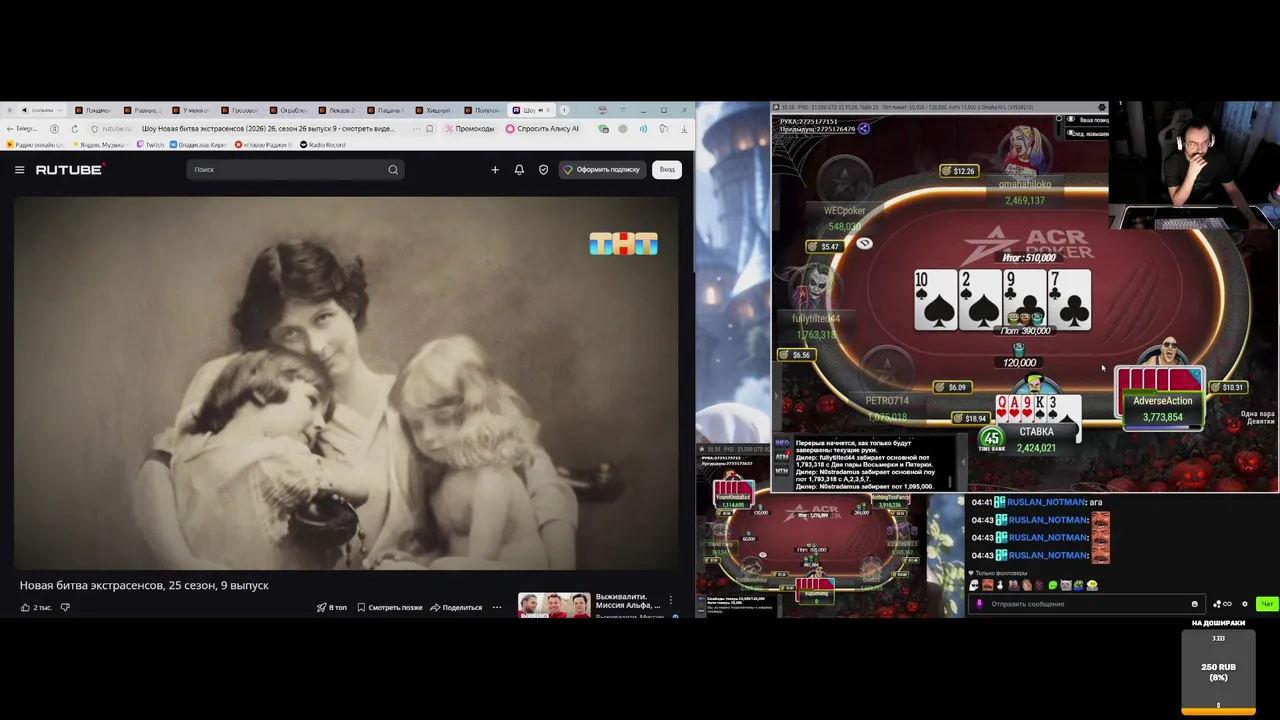Viewport: 1280px width, 720px height.
Task: Click the RUSLAN_NOTMAN username at 04:41
Action: (1047, 502)
